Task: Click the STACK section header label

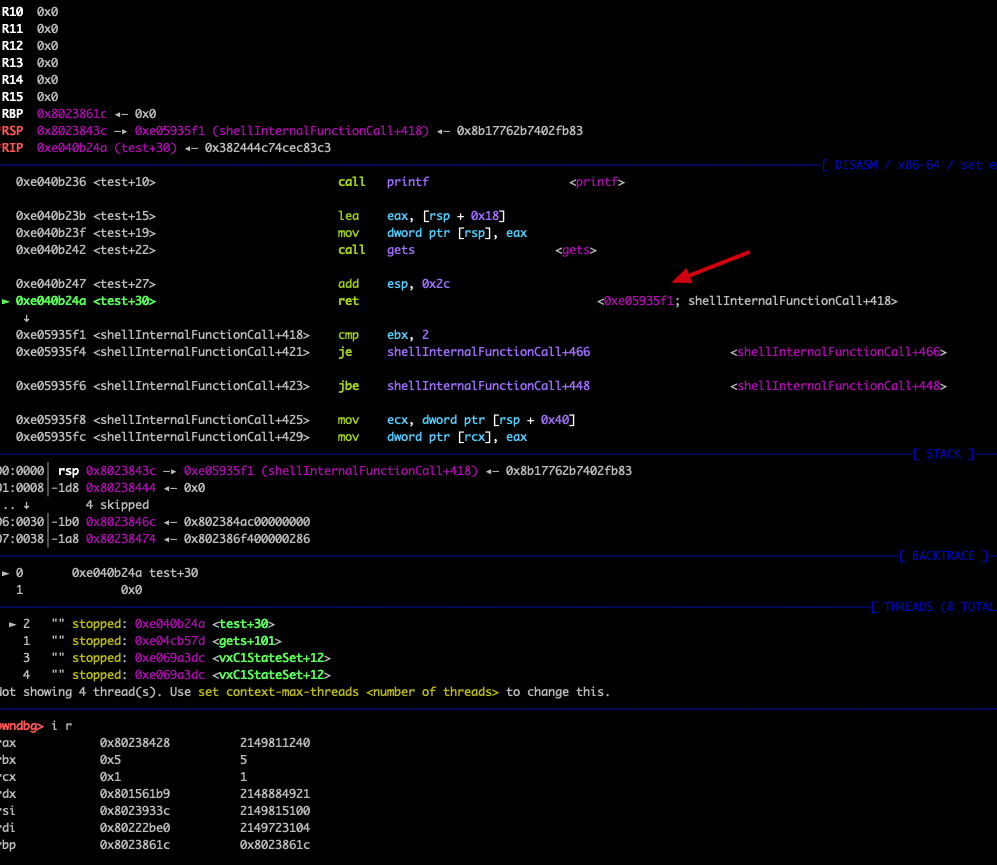Action: (944, 454)
